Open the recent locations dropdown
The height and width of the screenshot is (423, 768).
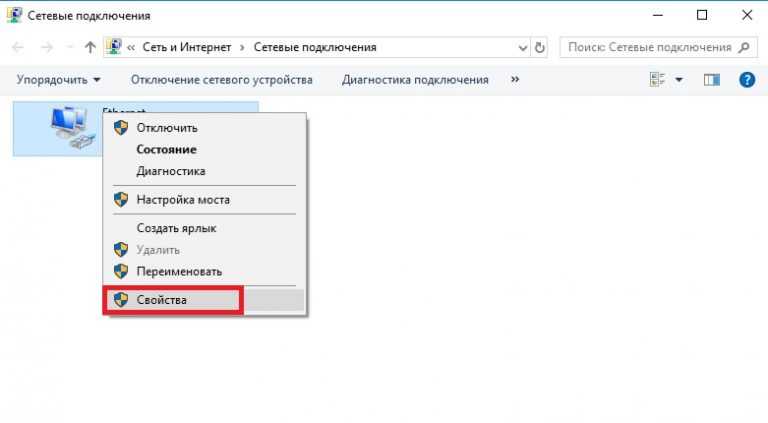pos(69,47)
